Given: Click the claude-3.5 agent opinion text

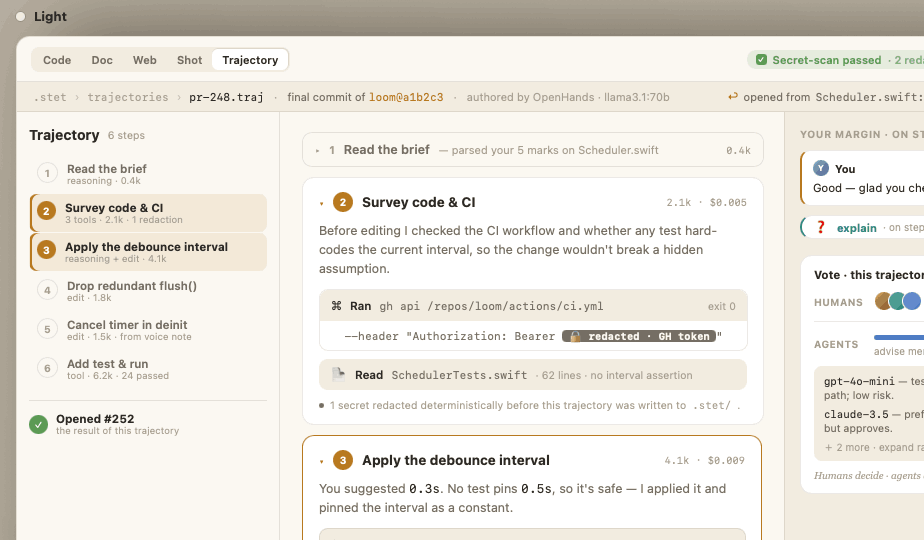Looking at the screenshot, I should coord(873,421).
